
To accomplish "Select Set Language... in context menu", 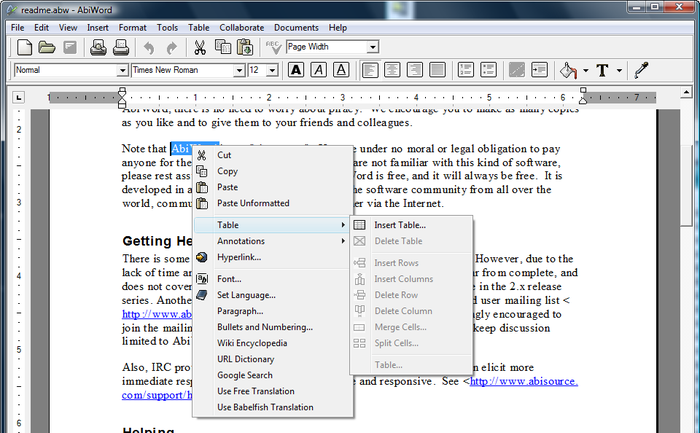I will tap(272, 295).
